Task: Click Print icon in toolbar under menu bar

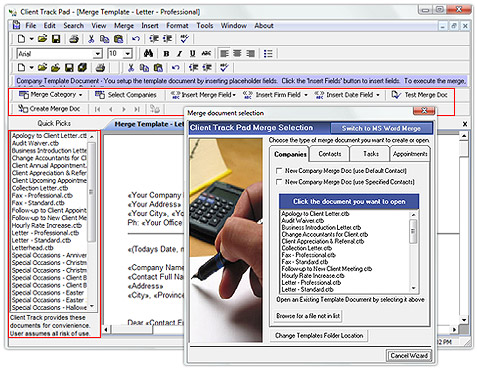Action: pos(74,39)
